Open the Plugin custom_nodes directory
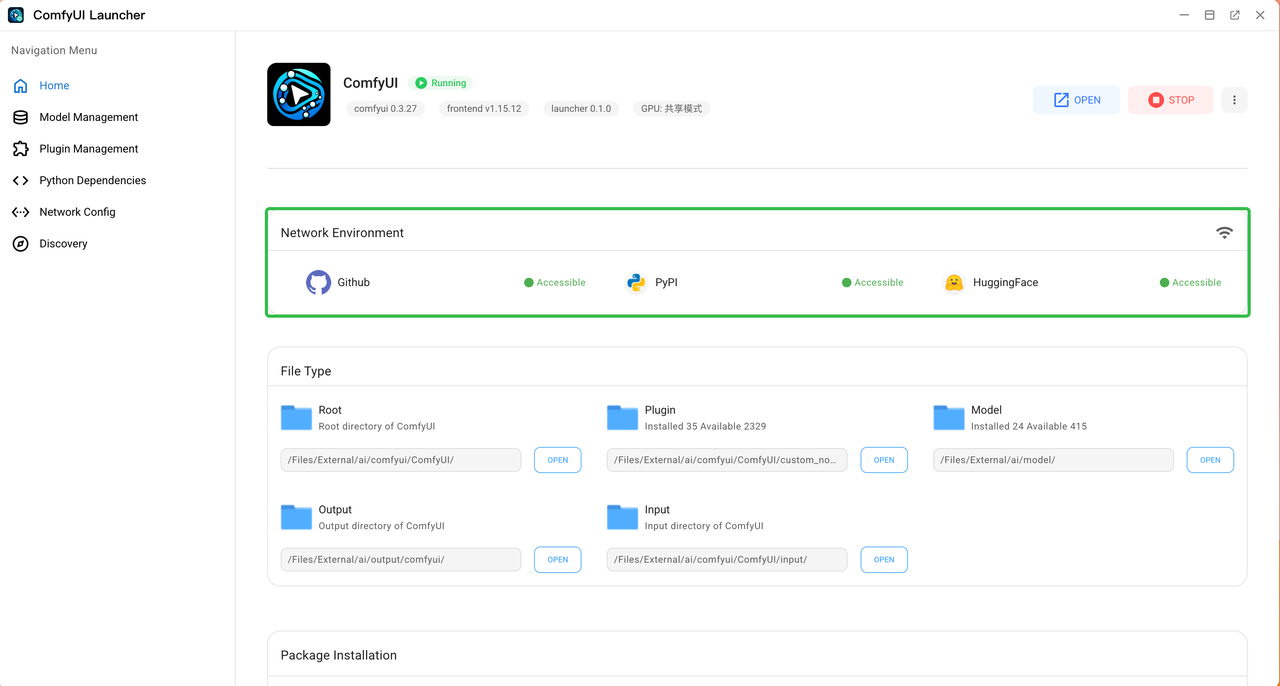 884,460
